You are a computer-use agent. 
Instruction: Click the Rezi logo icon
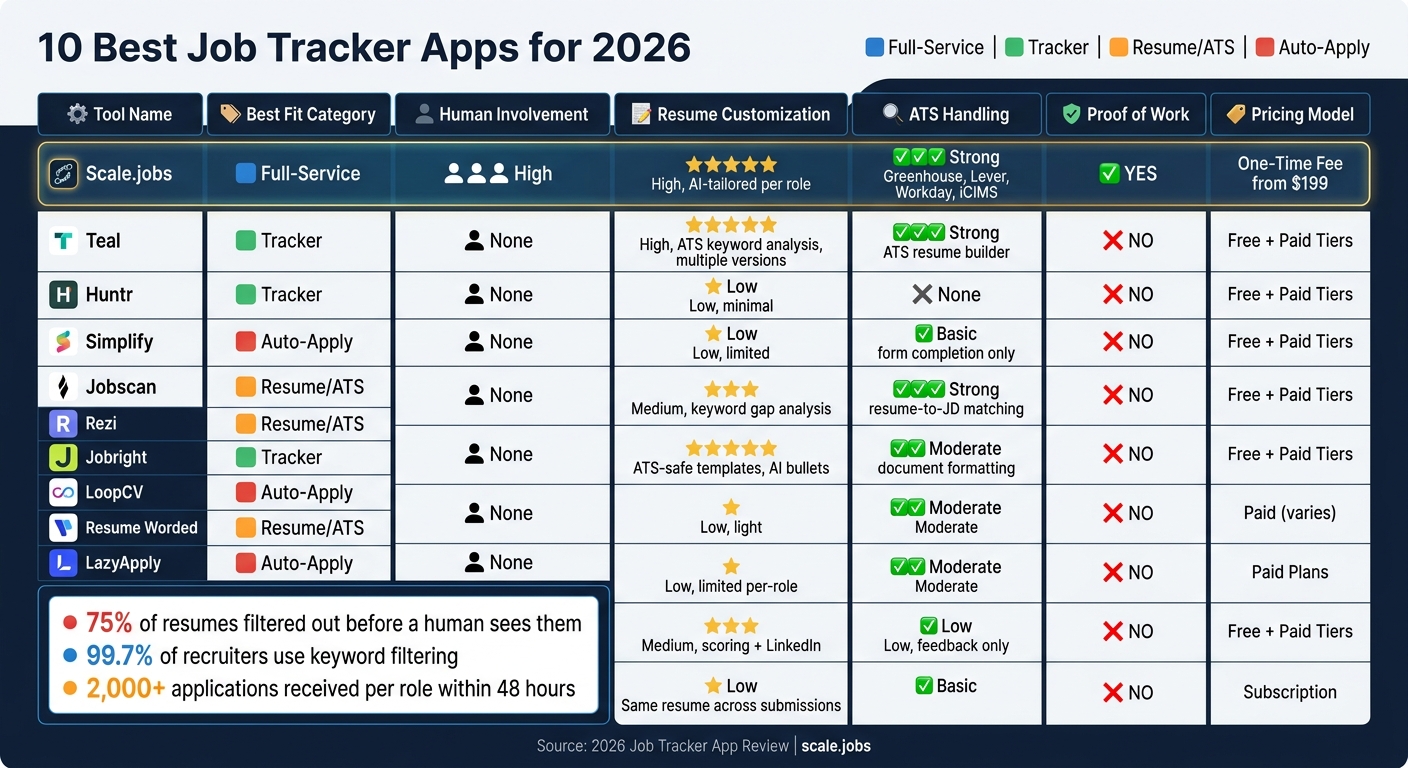click(x=64, y=424)
